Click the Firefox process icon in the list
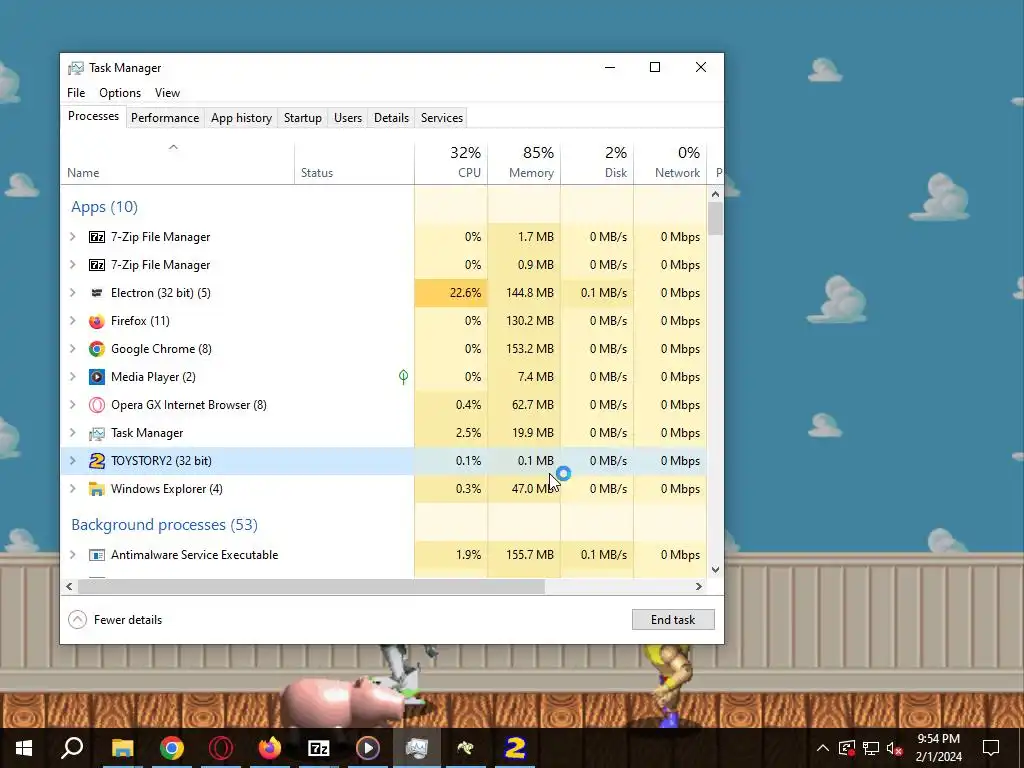This screenshot has height=768, width=1024. (97, 321)
